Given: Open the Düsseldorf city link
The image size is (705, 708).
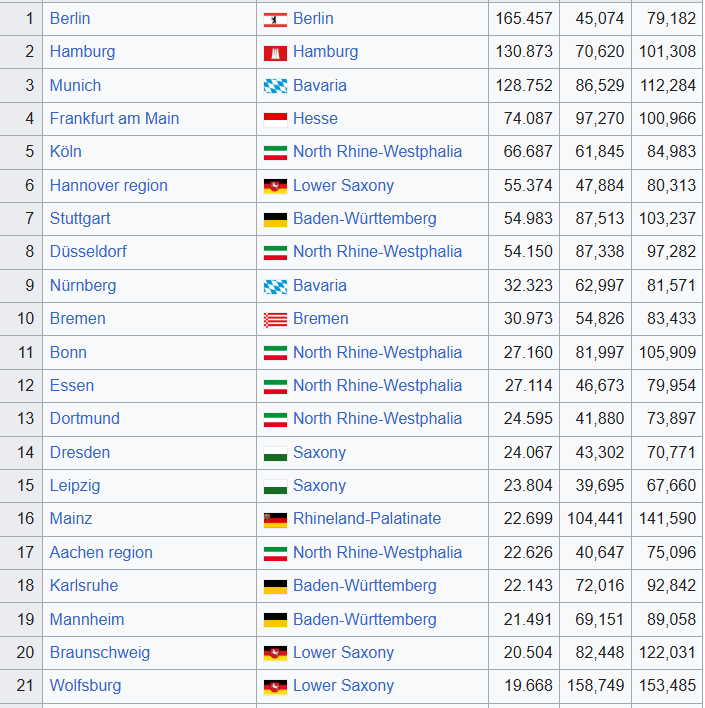Looking at the screenshot, I should [x=88, y=252].
